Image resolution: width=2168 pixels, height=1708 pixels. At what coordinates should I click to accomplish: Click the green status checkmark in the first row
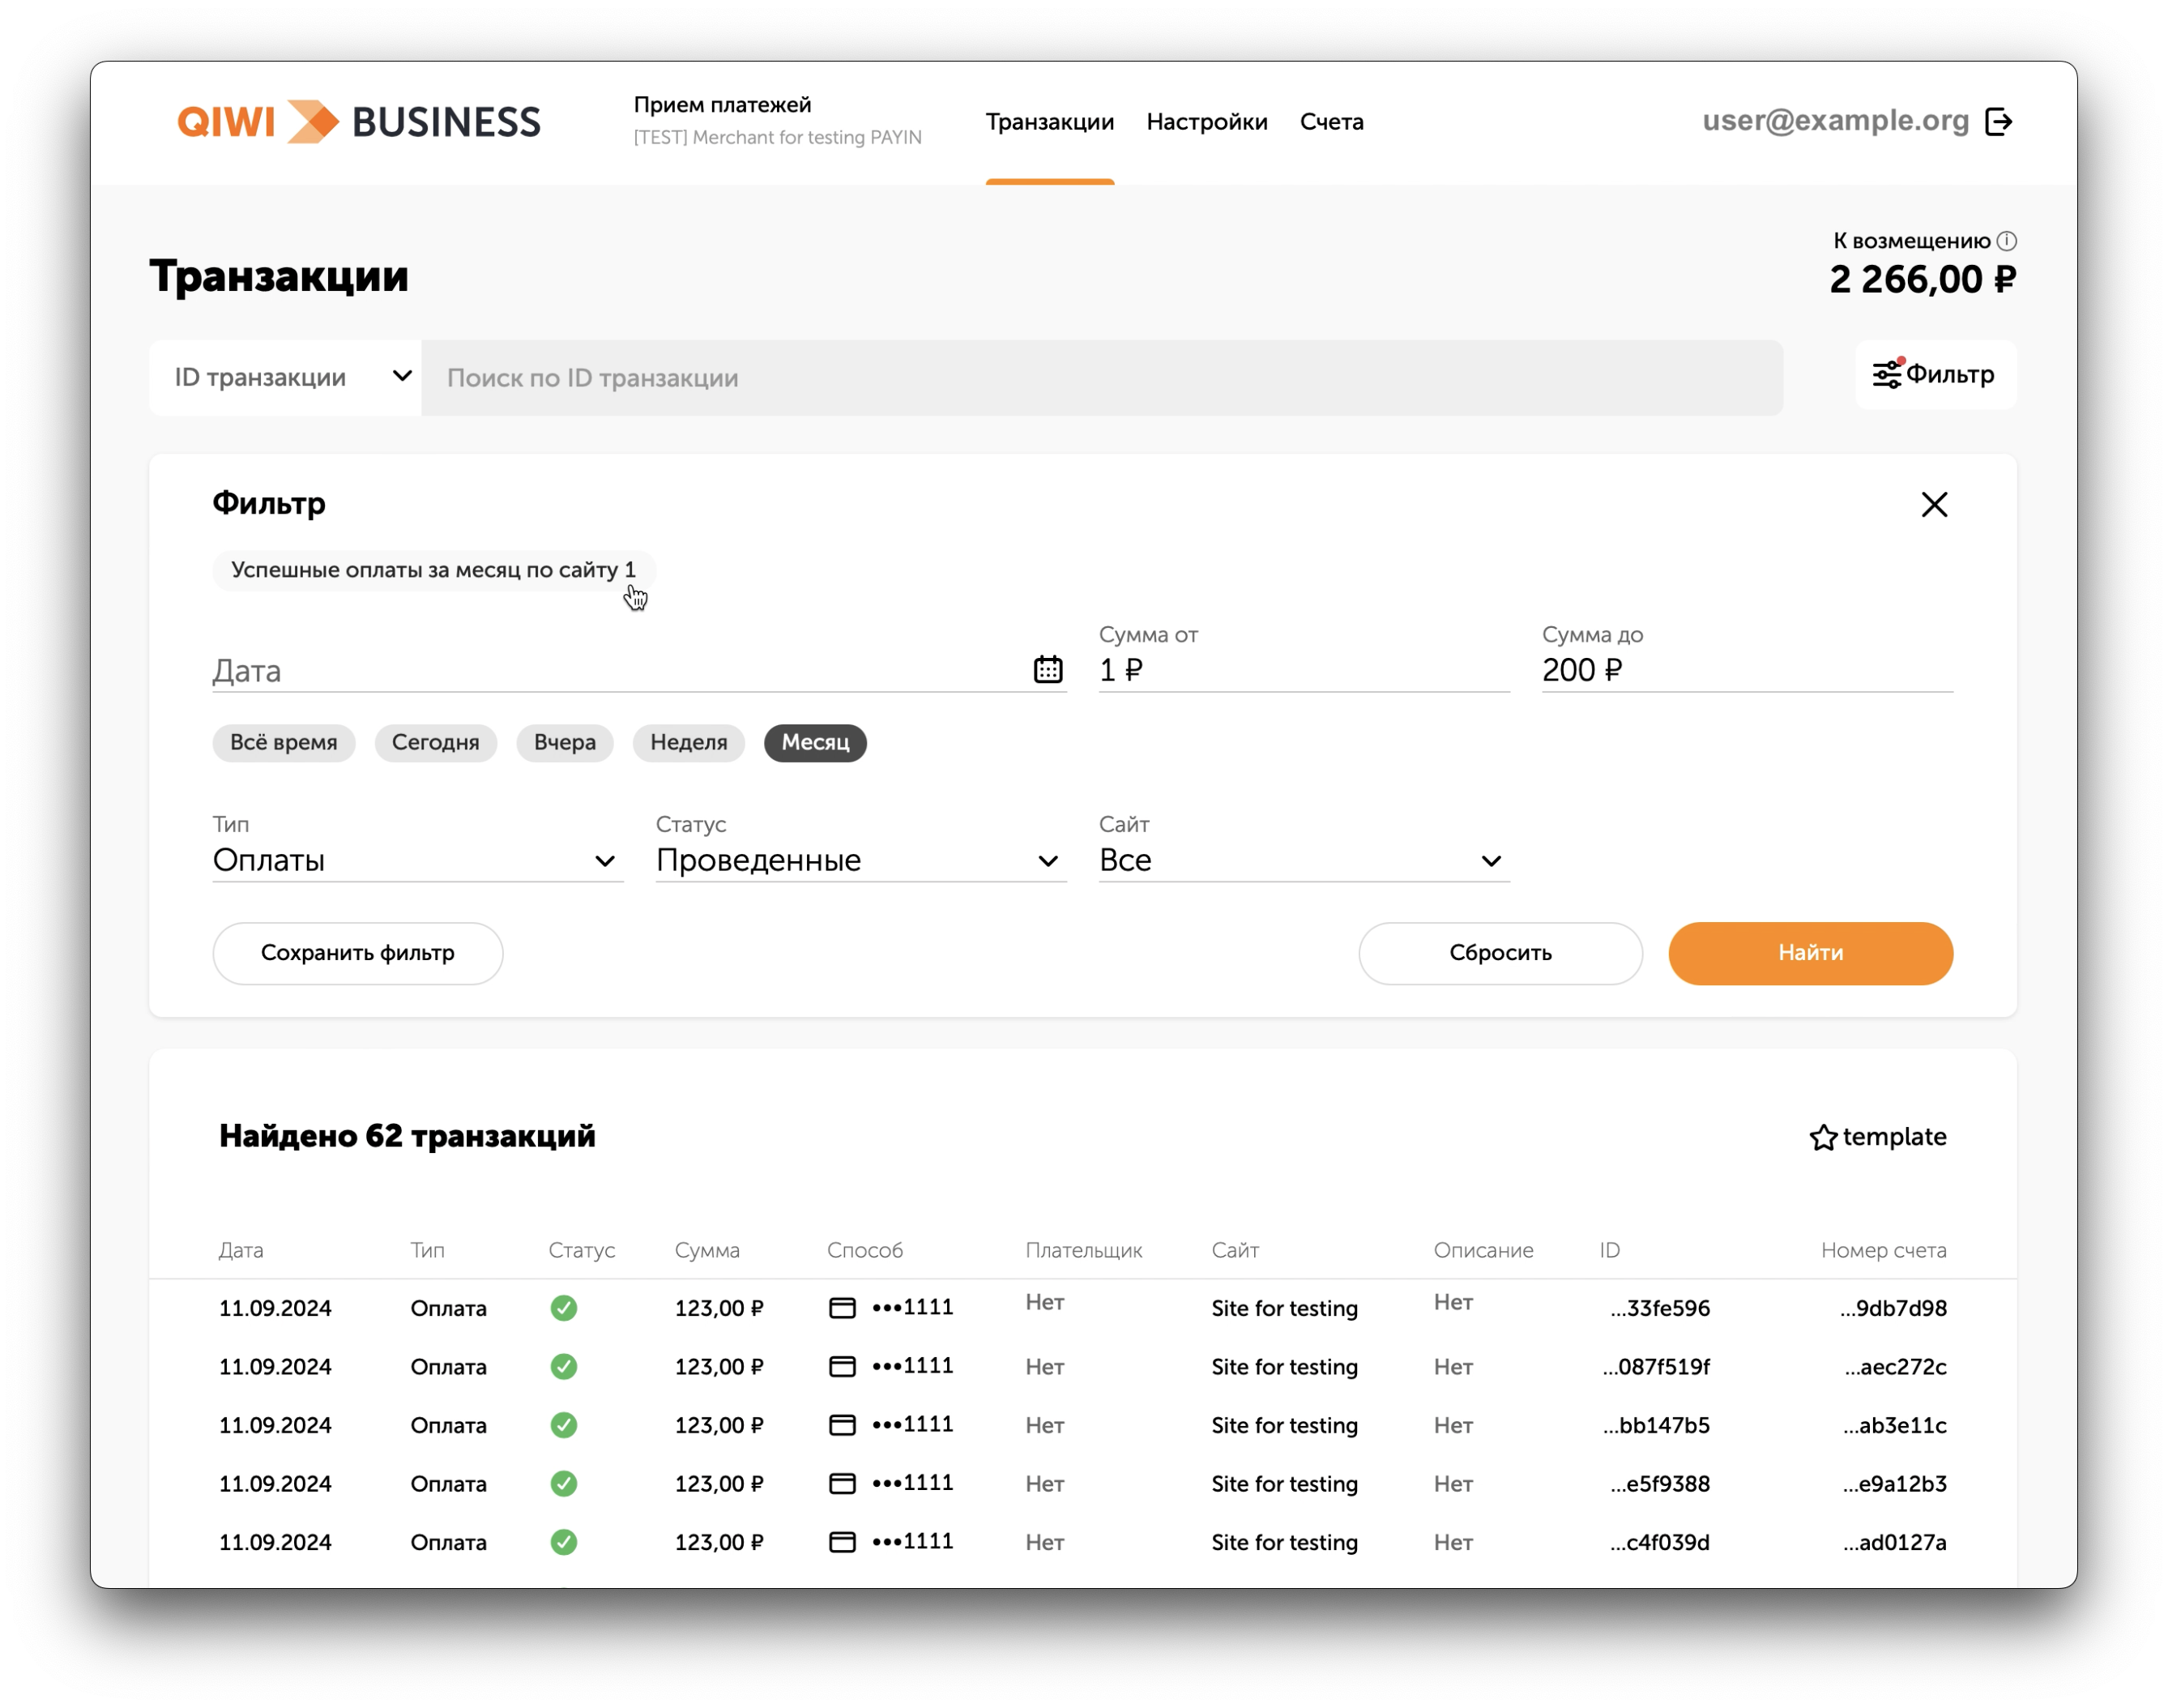563,1308
